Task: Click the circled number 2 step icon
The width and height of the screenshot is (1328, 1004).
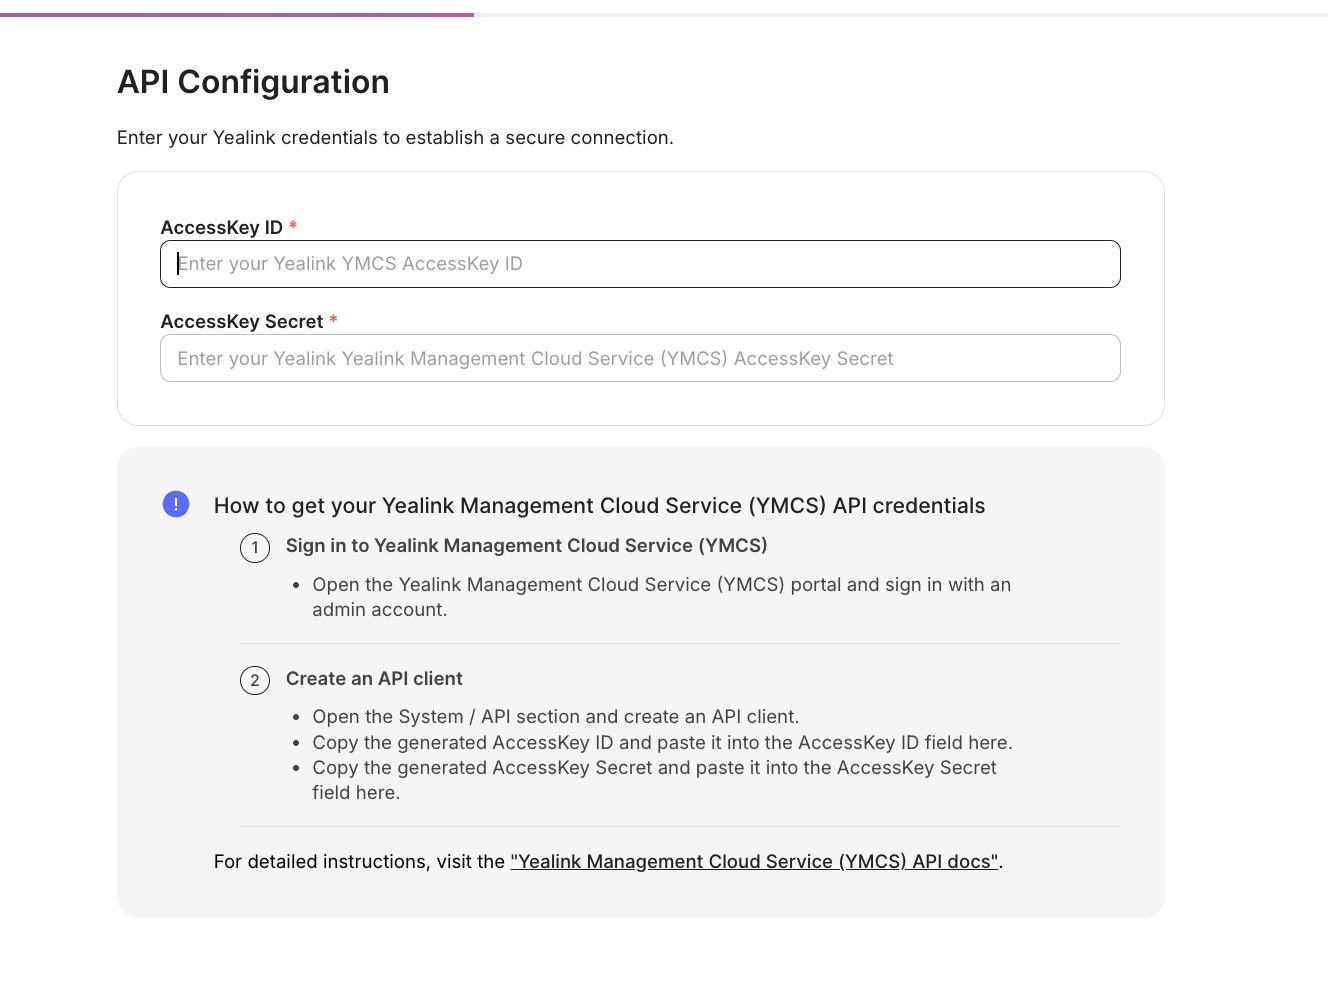Action: 255,681
